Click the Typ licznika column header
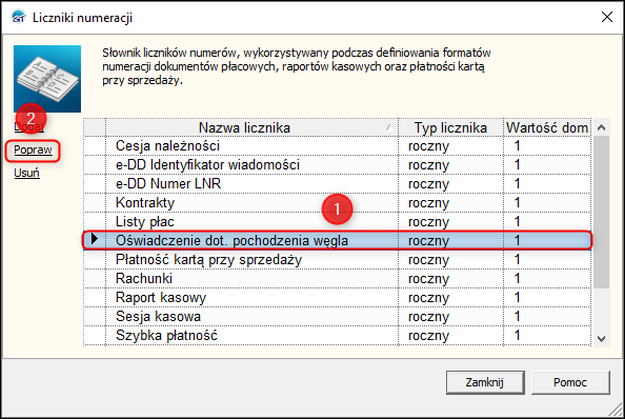The height and width of the screenshot is (419, 625). click(x=449, y=128)
